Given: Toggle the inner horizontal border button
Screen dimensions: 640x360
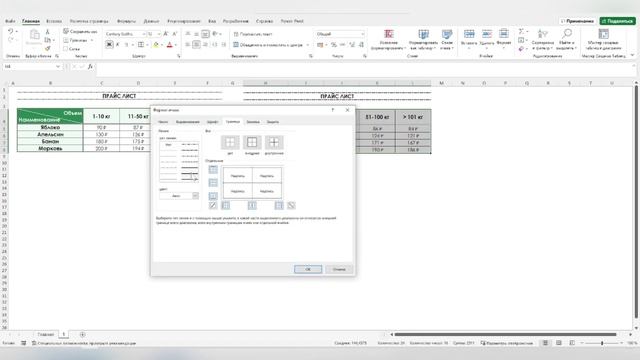Looking at the screenshot, I should [213, 182].
